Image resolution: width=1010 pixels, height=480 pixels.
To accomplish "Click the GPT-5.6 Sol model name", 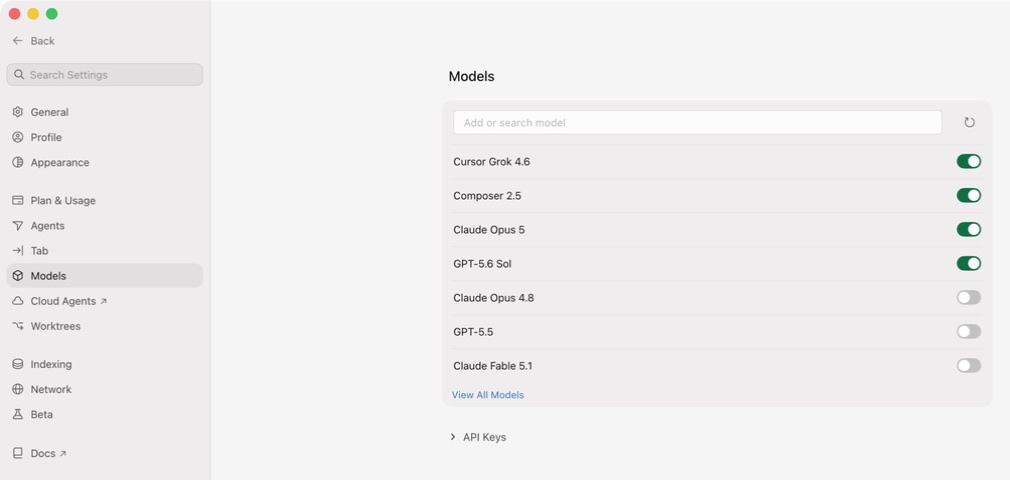I will (482, 264).
